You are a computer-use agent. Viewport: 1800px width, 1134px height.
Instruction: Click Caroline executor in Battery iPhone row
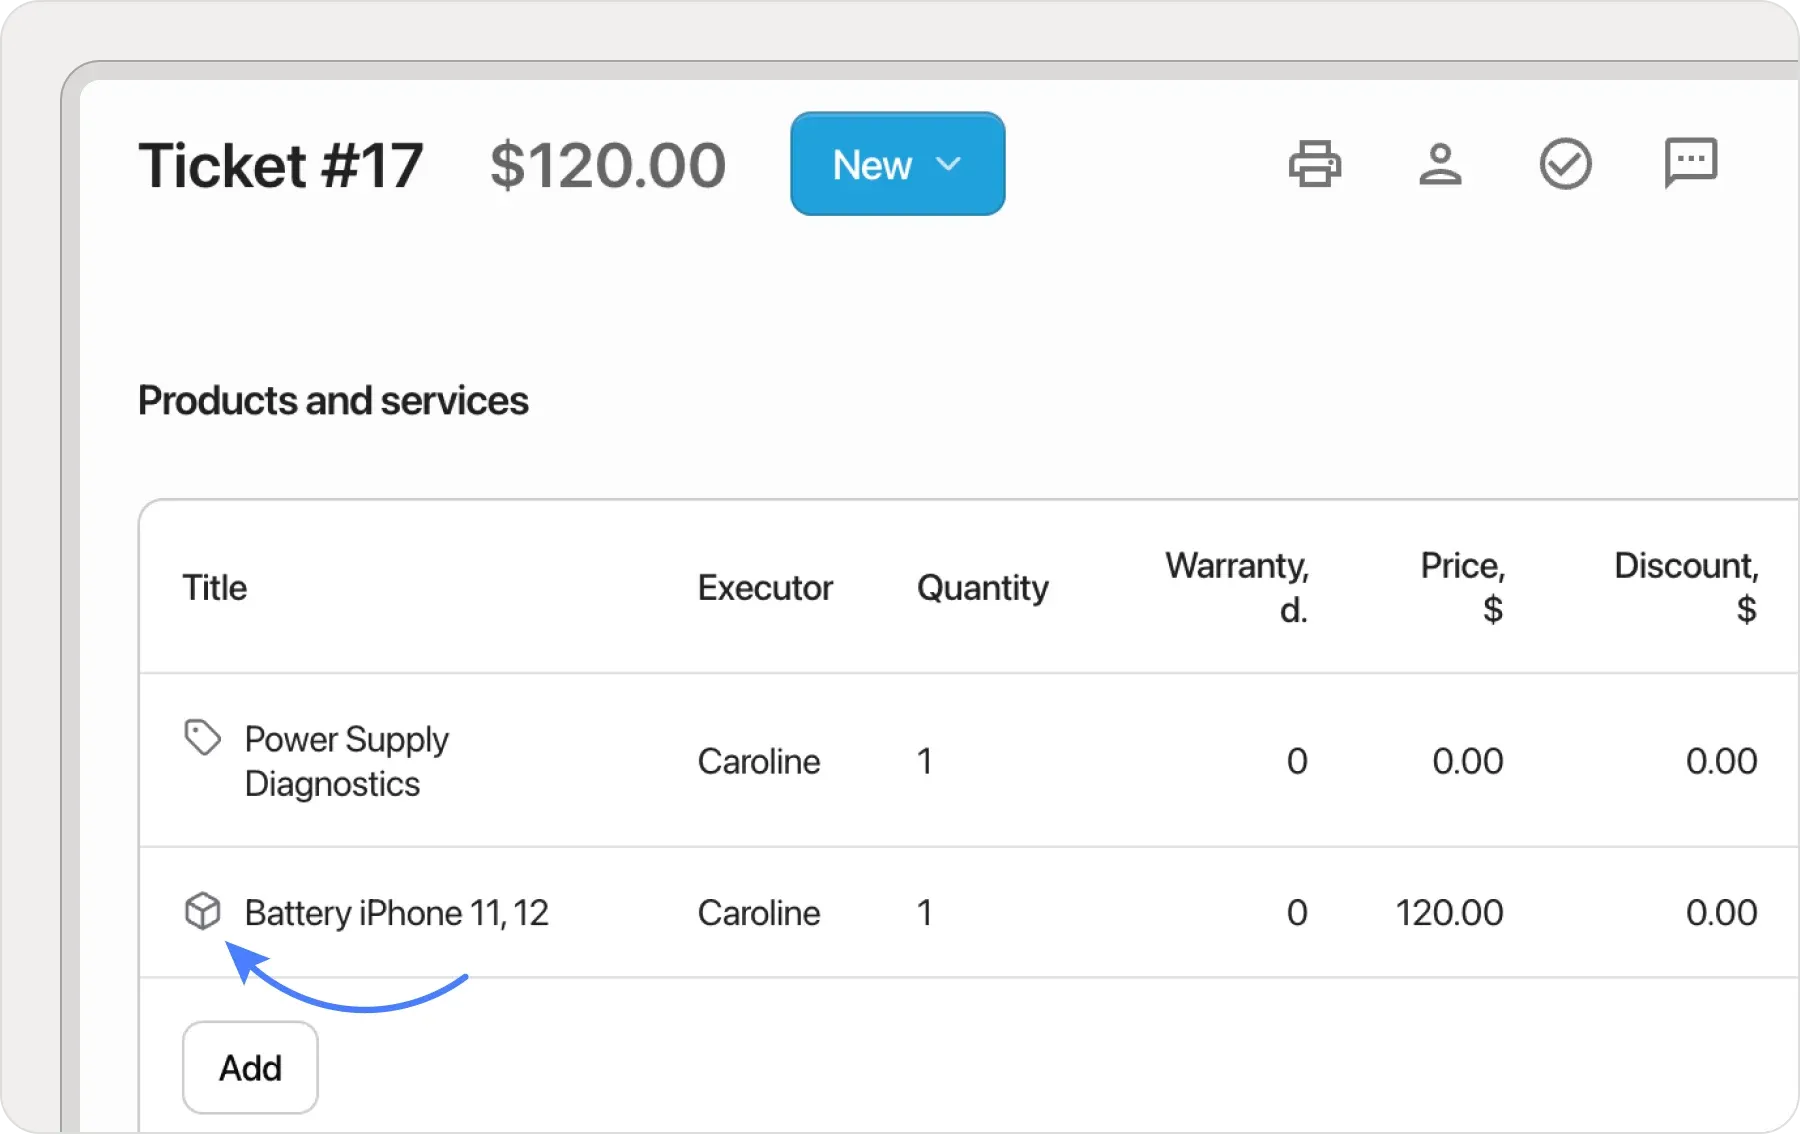[759, 913]
